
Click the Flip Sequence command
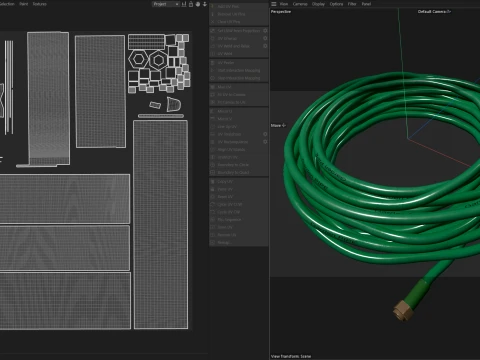[x=239, y=220]
